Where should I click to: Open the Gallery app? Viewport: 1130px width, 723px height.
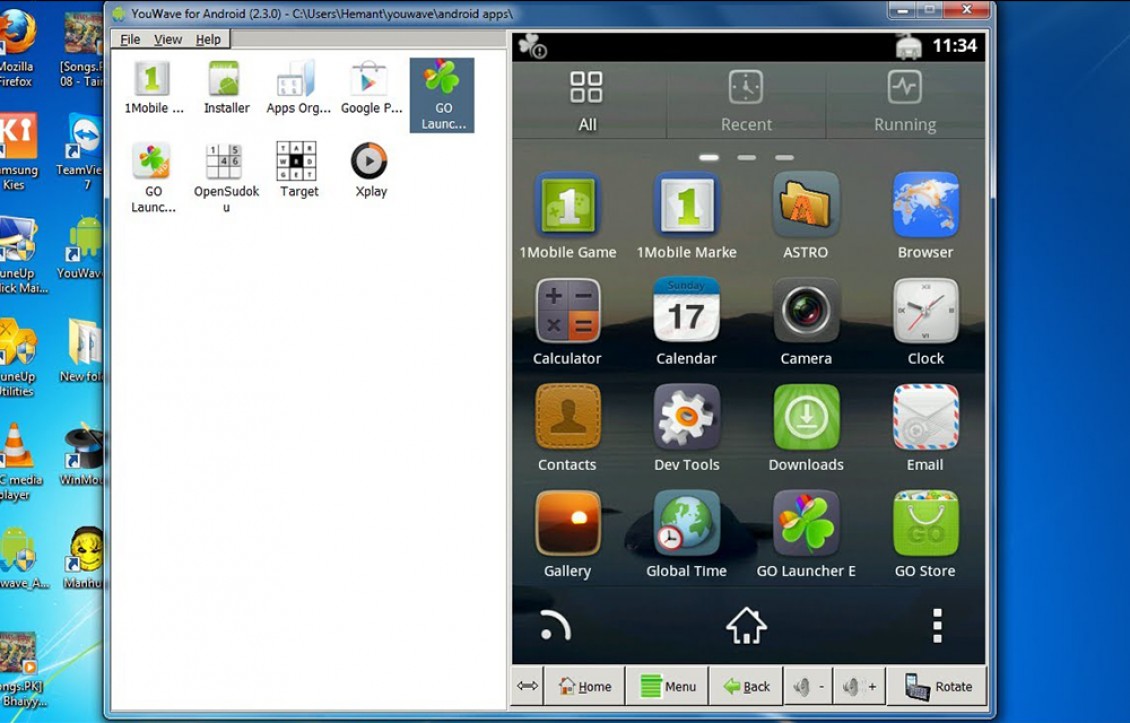(567, 534)
